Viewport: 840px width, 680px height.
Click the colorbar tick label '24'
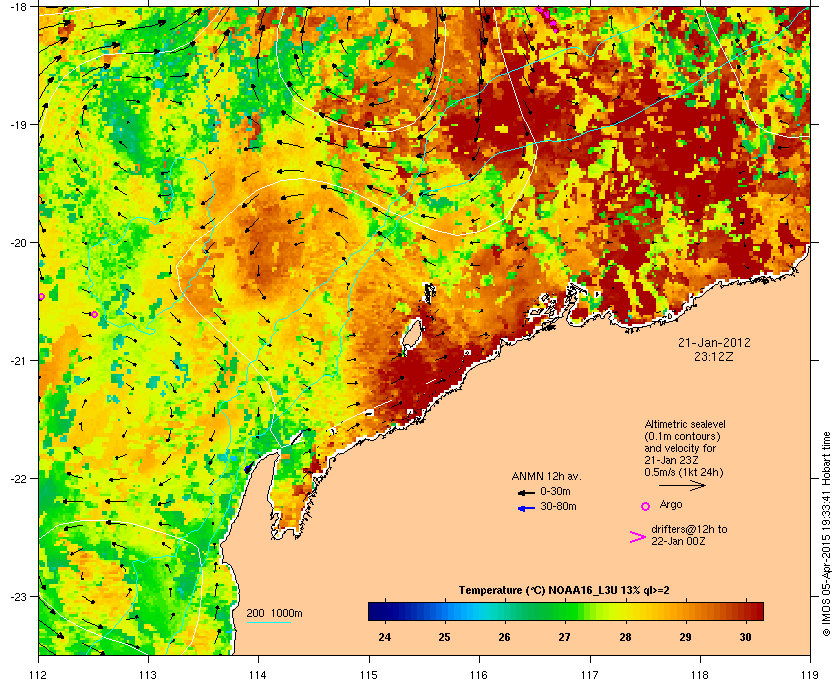384,637
